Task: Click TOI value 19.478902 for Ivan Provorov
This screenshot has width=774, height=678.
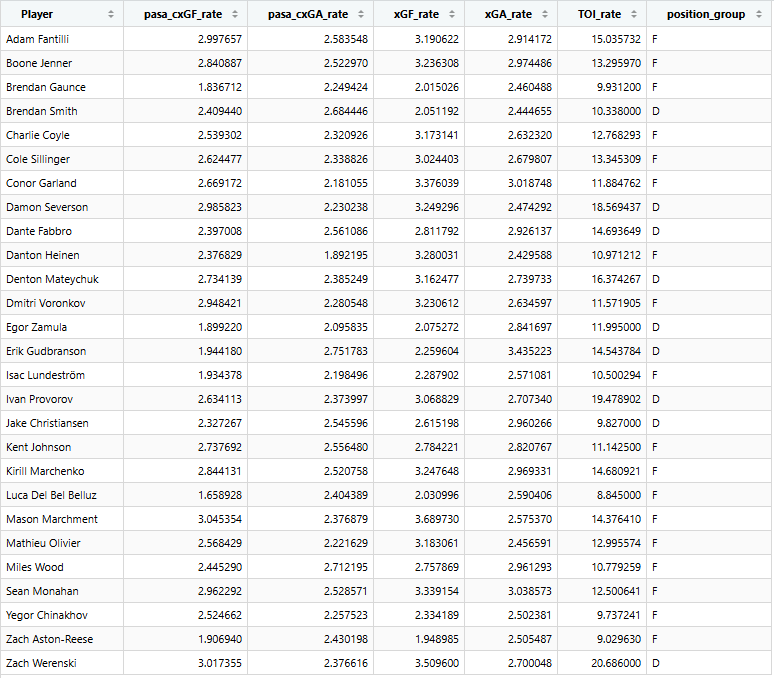Action: coord(616,399)
